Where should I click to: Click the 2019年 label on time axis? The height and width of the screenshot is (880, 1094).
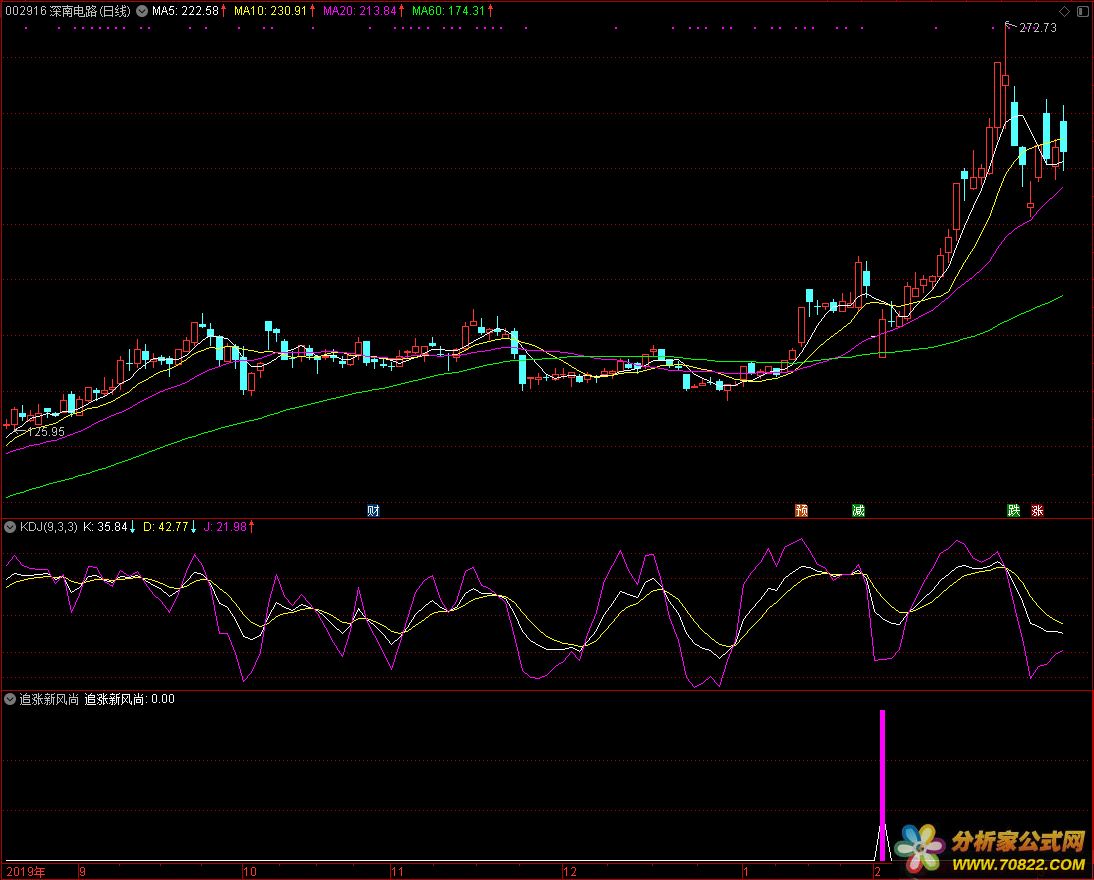point(24,872)
